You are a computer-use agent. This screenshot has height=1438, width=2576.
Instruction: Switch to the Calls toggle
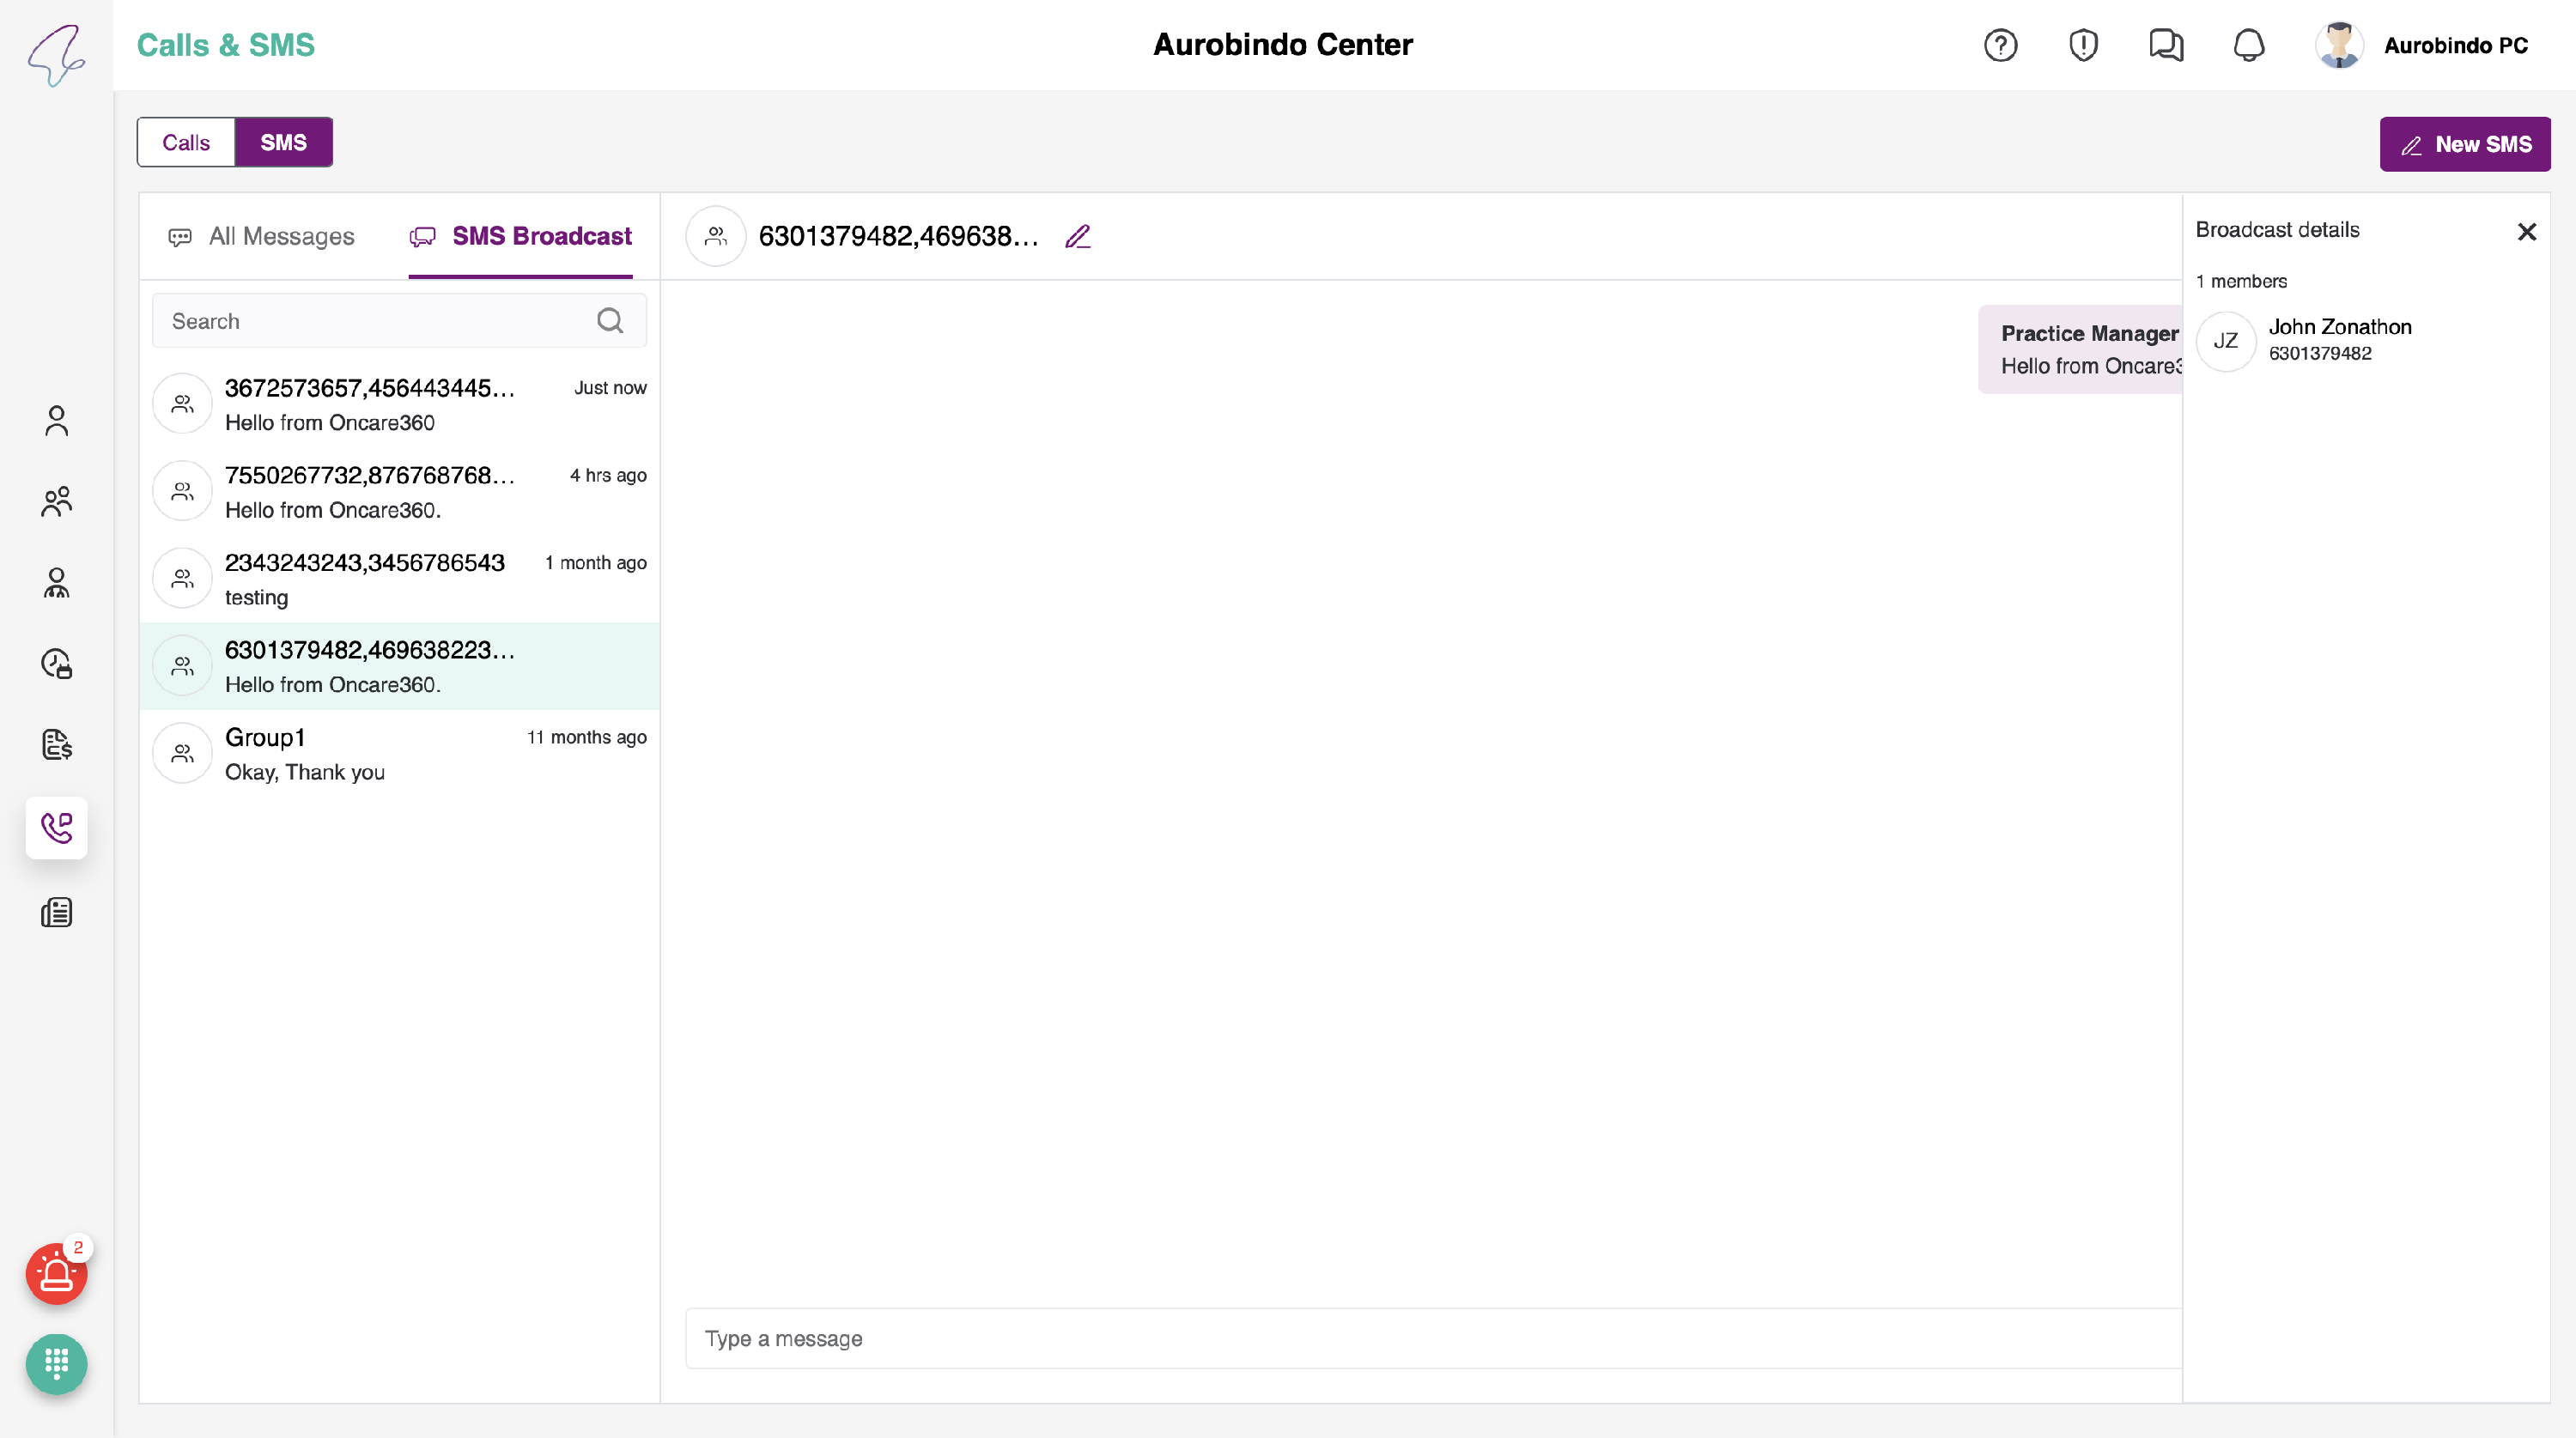[x=186, y=142]
